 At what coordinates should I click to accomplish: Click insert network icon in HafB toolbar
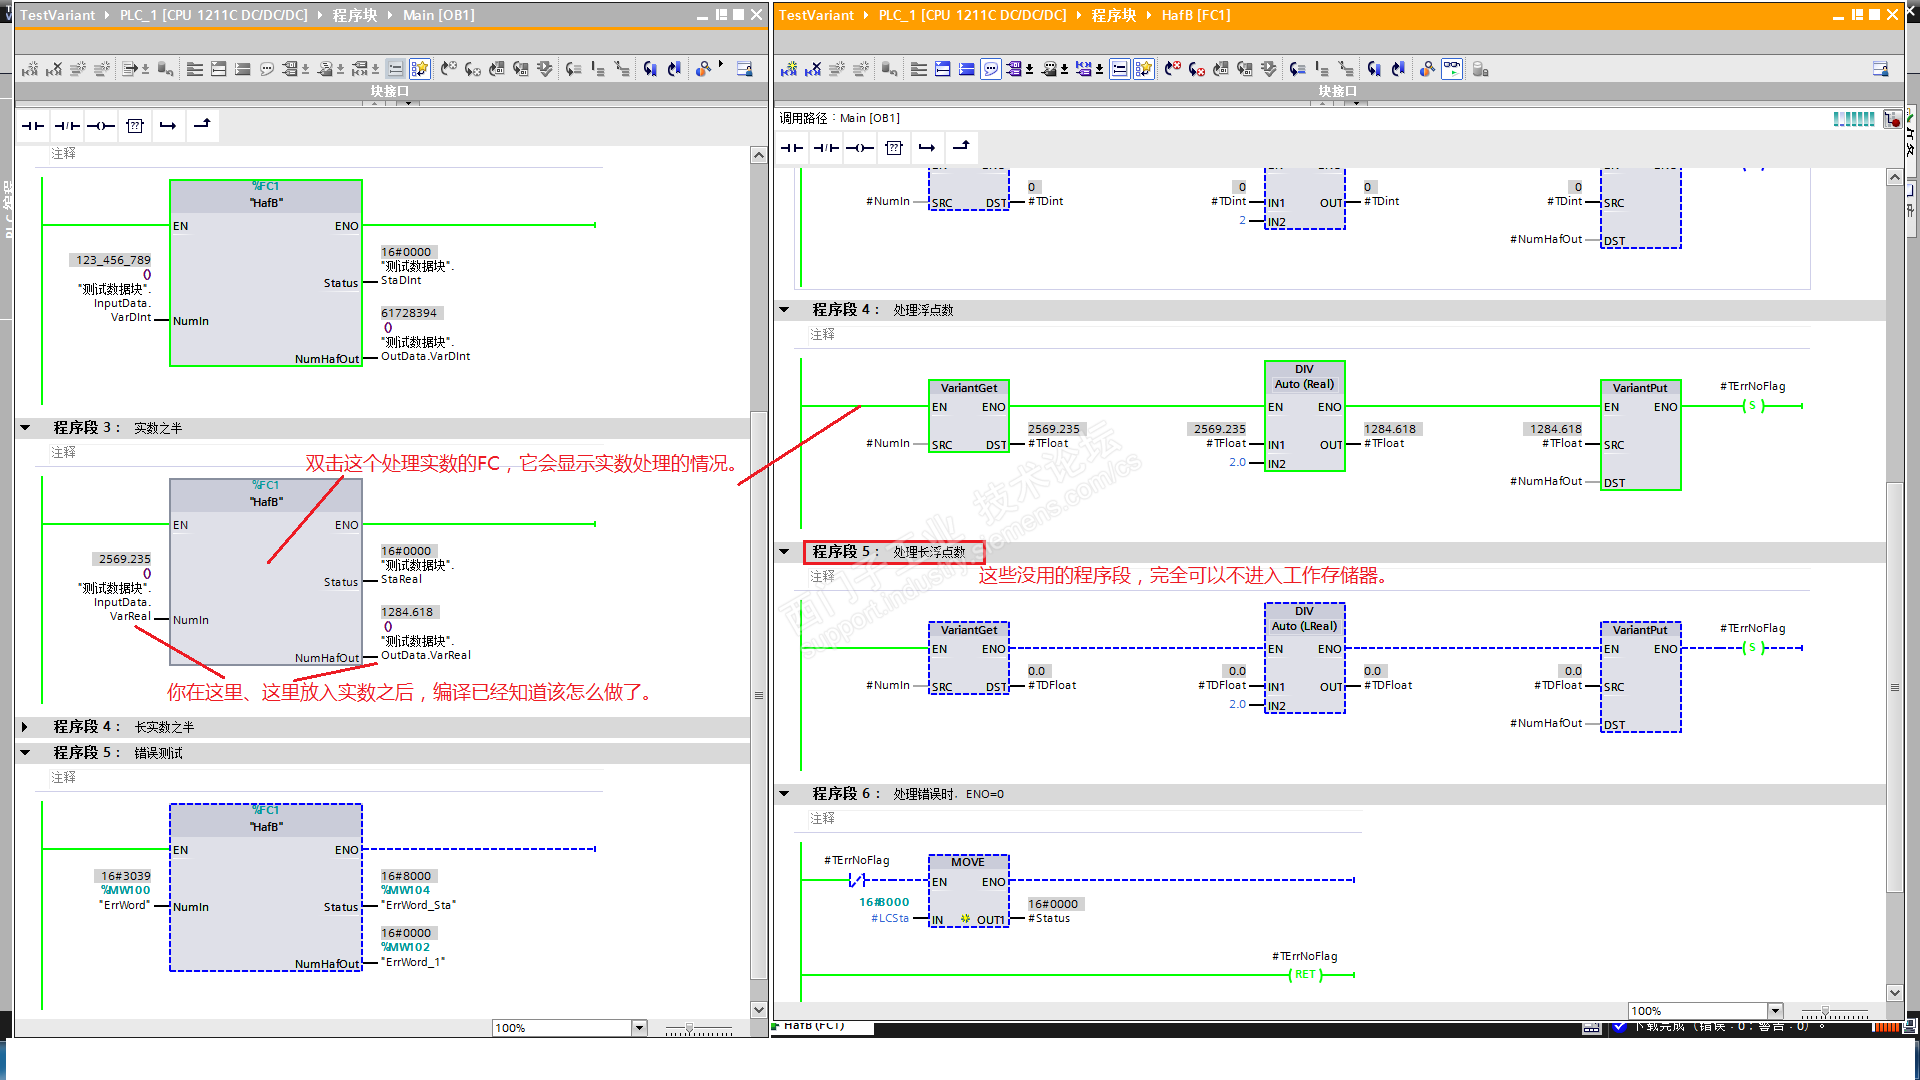coord(789,69)
